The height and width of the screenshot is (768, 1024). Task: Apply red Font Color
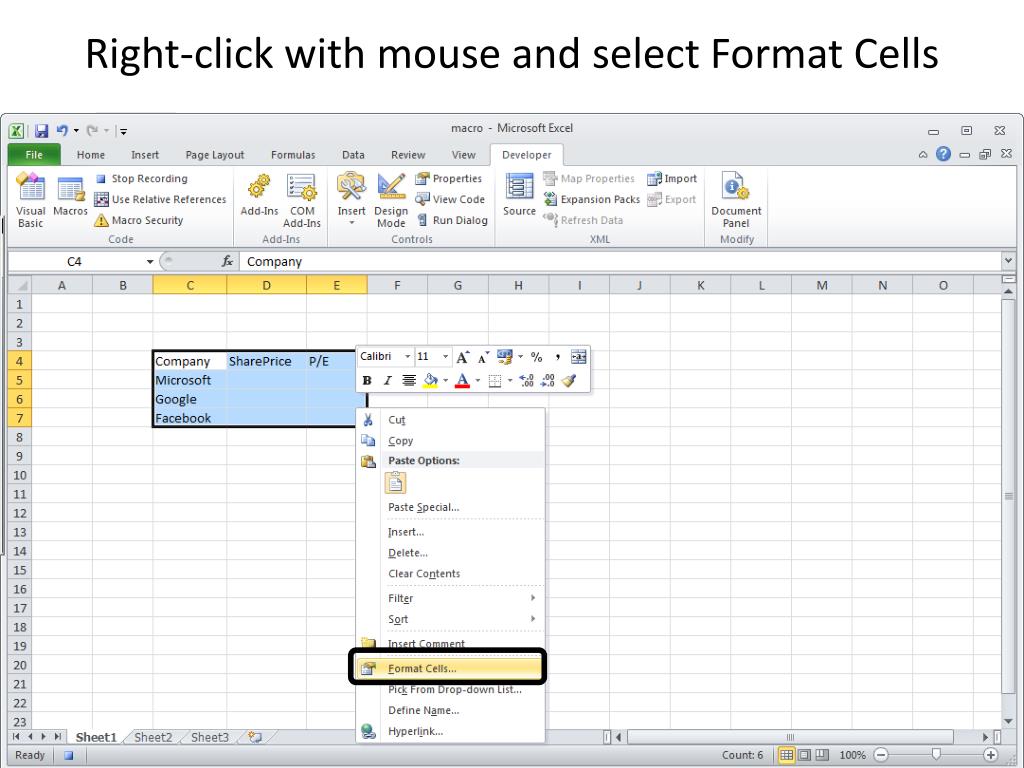[462, 381]
